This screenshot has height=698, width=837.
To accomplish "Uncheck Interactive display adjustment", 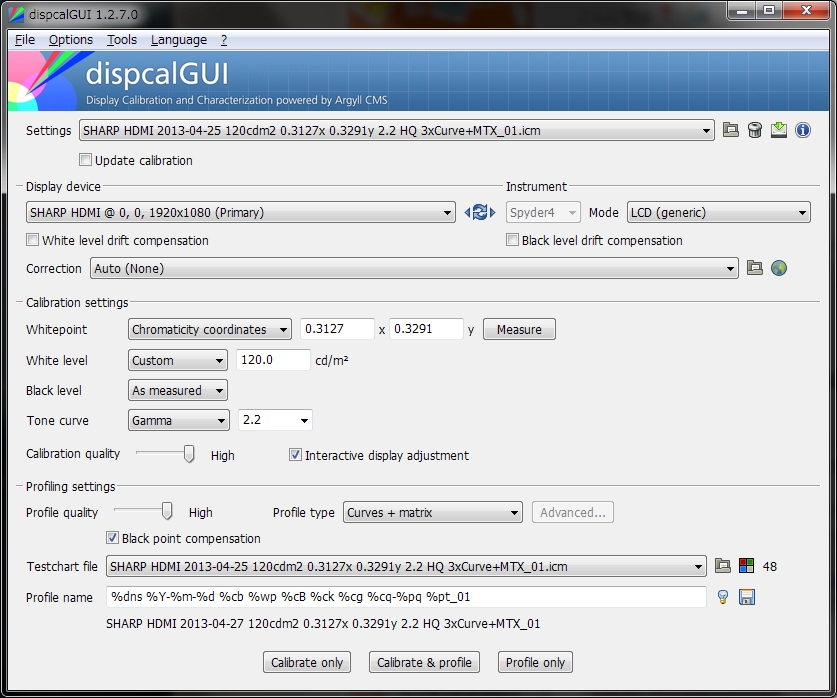I will [x=295, y=455].
